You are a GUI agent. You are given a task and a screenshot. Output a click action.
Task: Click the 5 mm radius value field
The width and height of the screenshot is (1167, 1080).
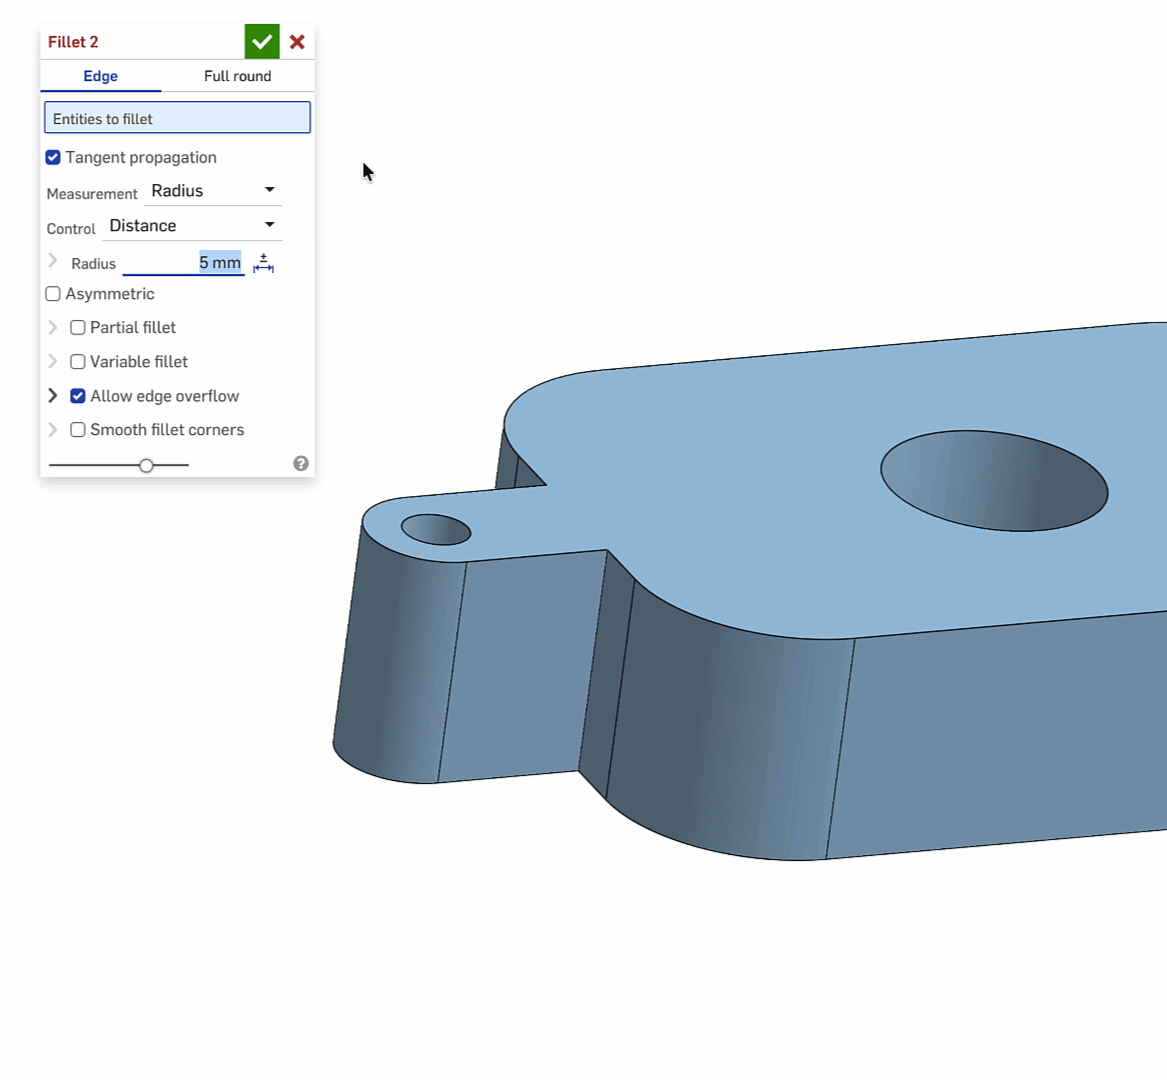point(184,262)
